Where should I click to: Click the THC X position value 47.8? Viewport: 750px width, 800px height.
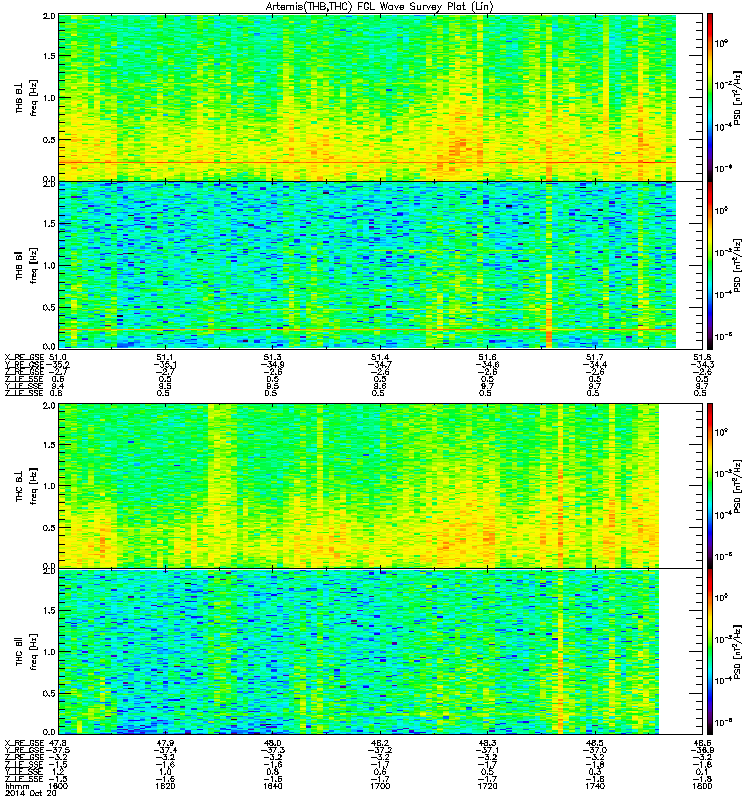pos(57,743)
